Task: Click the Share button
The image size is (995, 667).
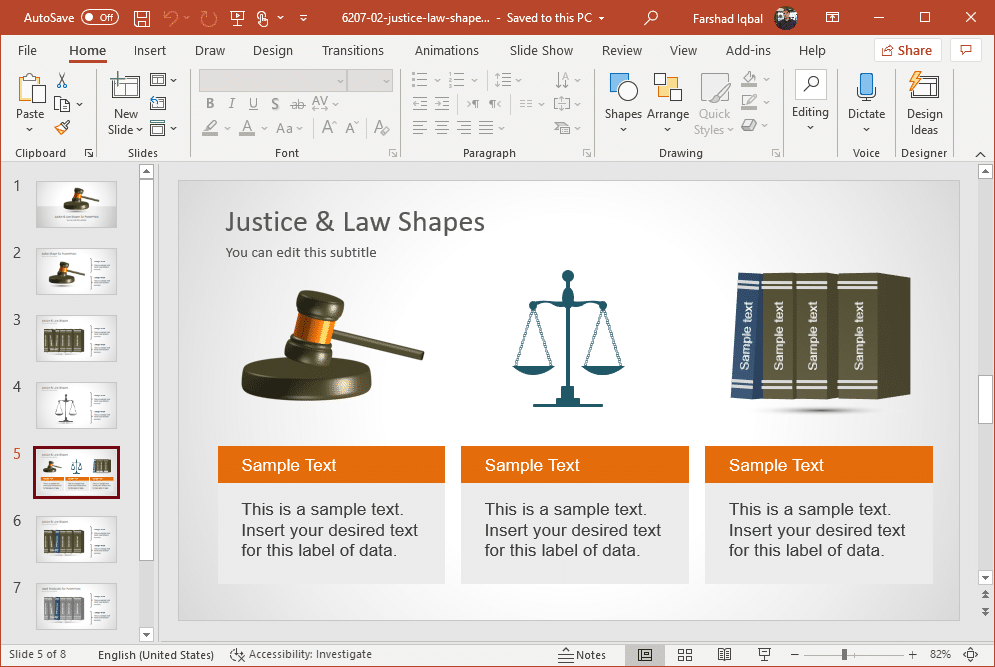Action: [x=904, y=51]
